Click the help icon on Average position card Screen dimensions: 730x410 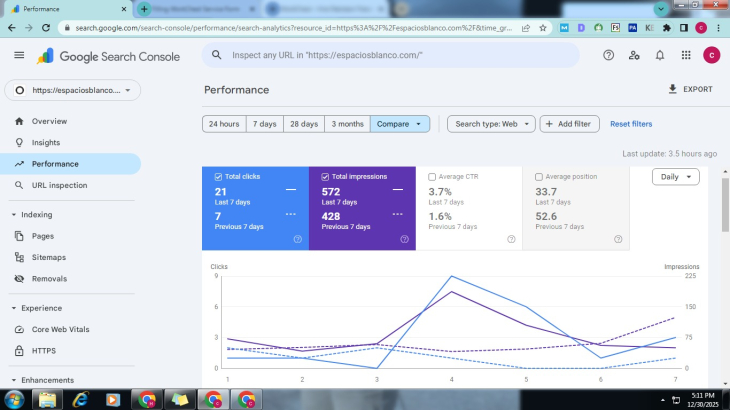618,239
